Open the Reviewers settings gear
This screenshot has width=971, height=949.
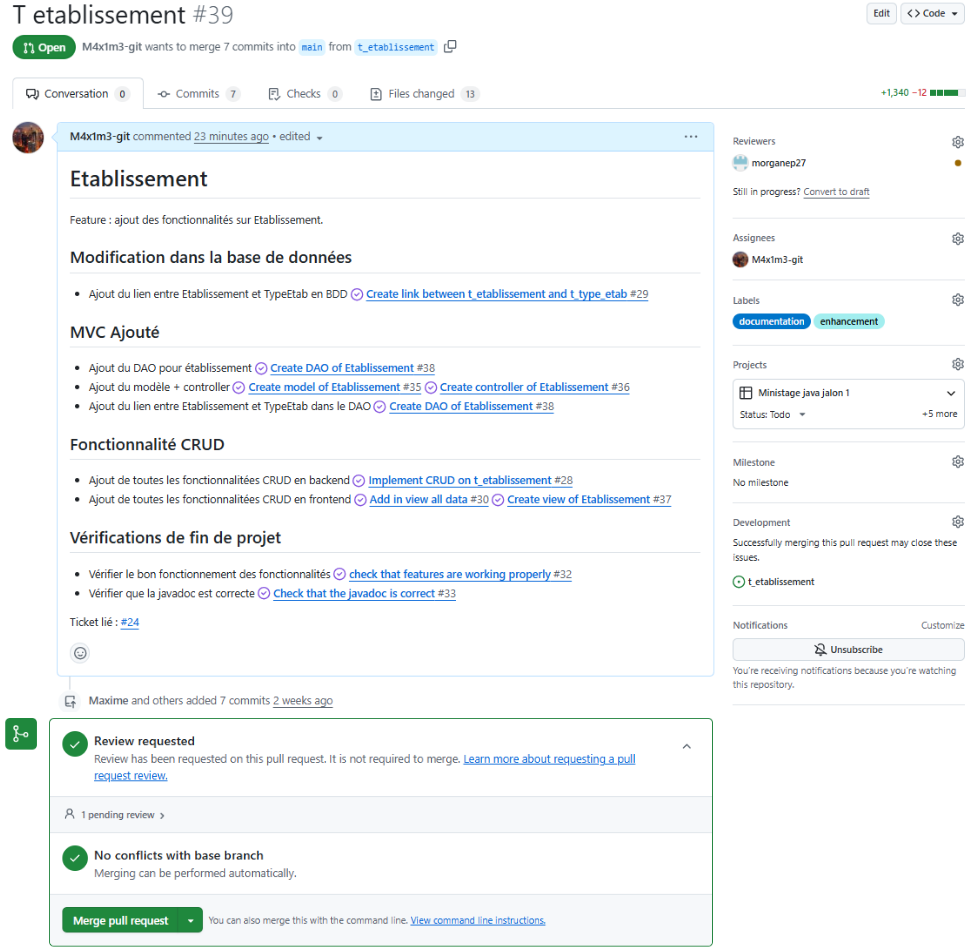pos(957,142)
